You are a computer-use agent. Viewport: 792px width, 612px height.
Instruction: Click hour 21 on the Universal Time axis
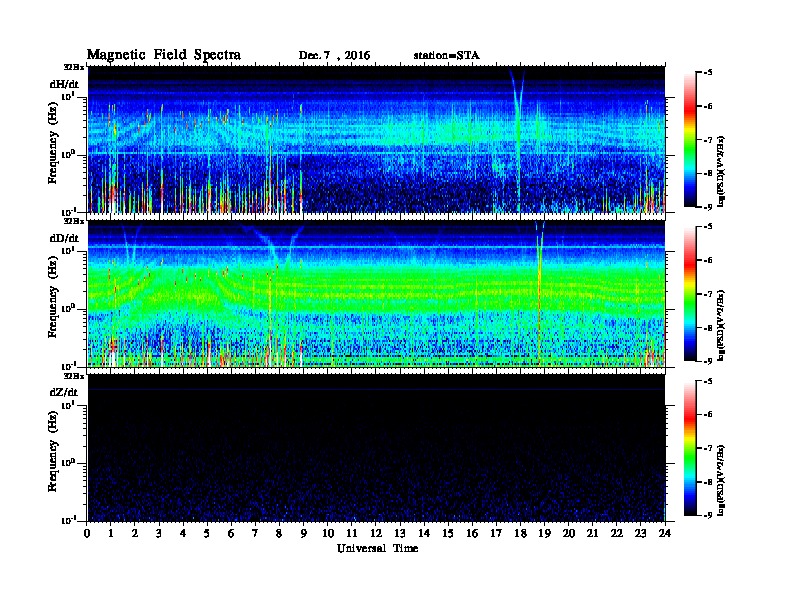(592, 533)
